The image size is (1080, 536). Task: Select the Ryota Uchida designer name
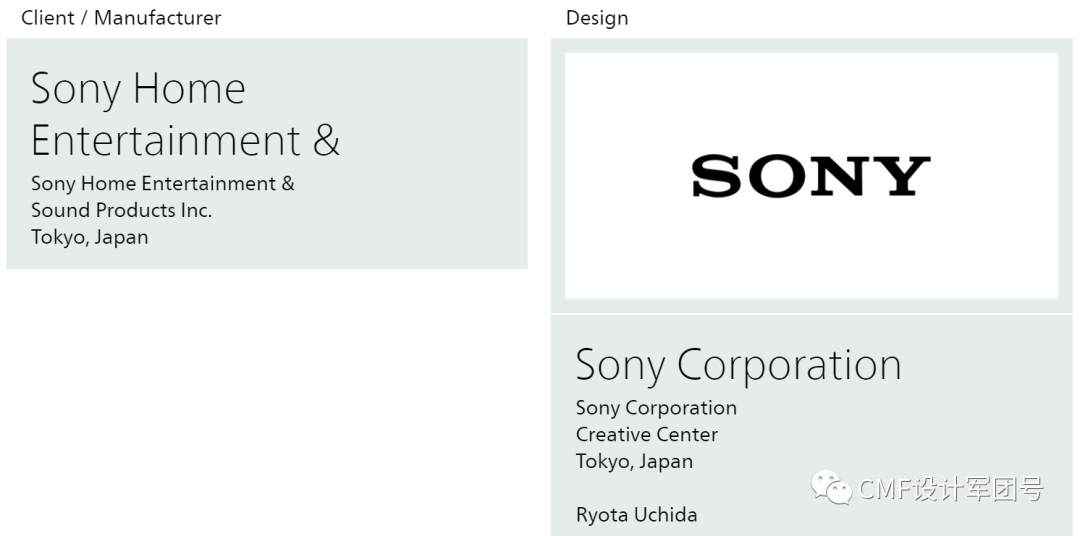[x=636, y=515]
